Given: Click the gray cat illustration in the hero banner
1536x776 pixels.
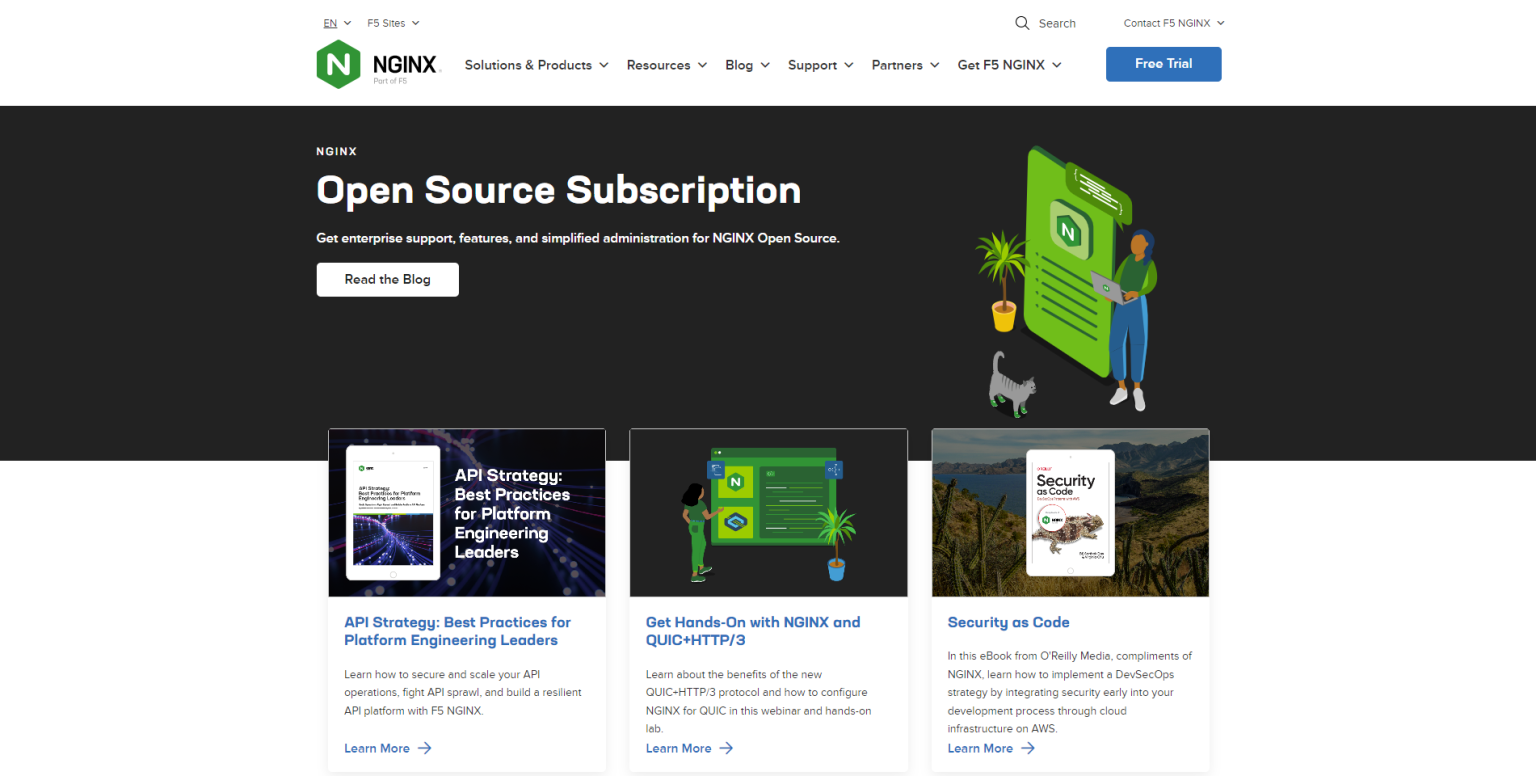Looking at the screenshot, I should pos(1010,382).
